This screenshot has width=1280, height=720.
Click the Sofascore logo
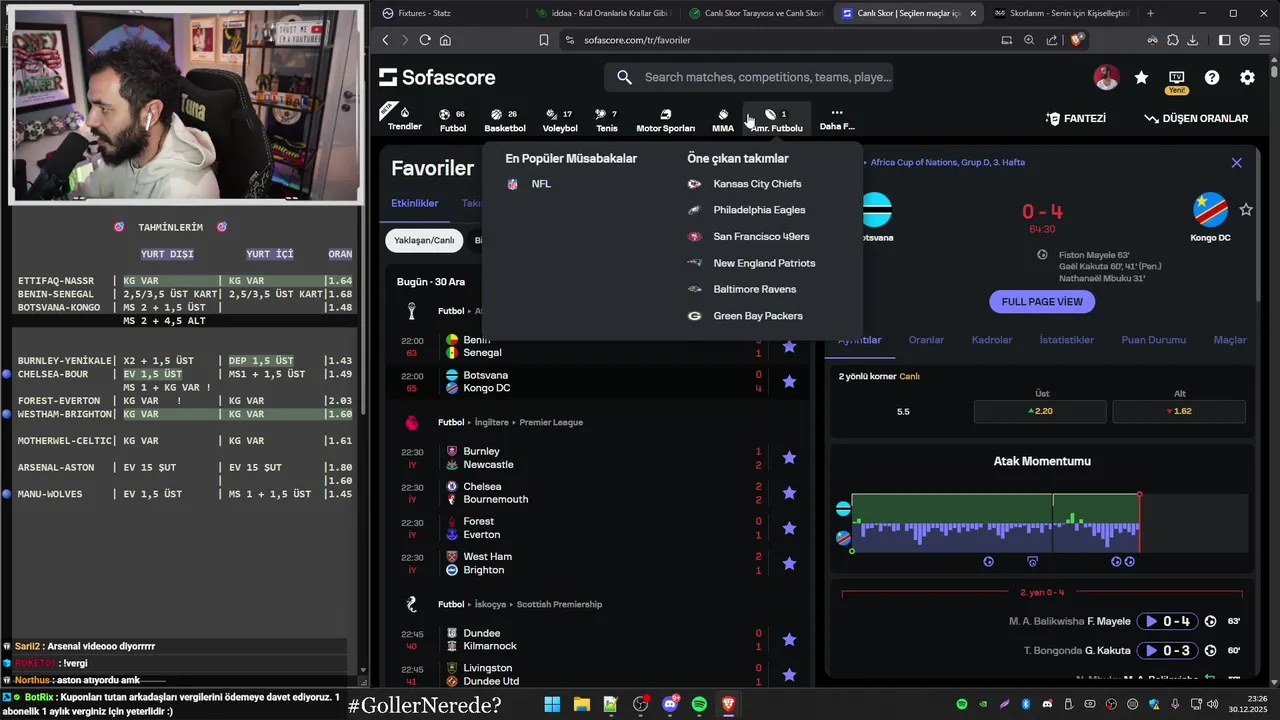click(x=437, y=77)
